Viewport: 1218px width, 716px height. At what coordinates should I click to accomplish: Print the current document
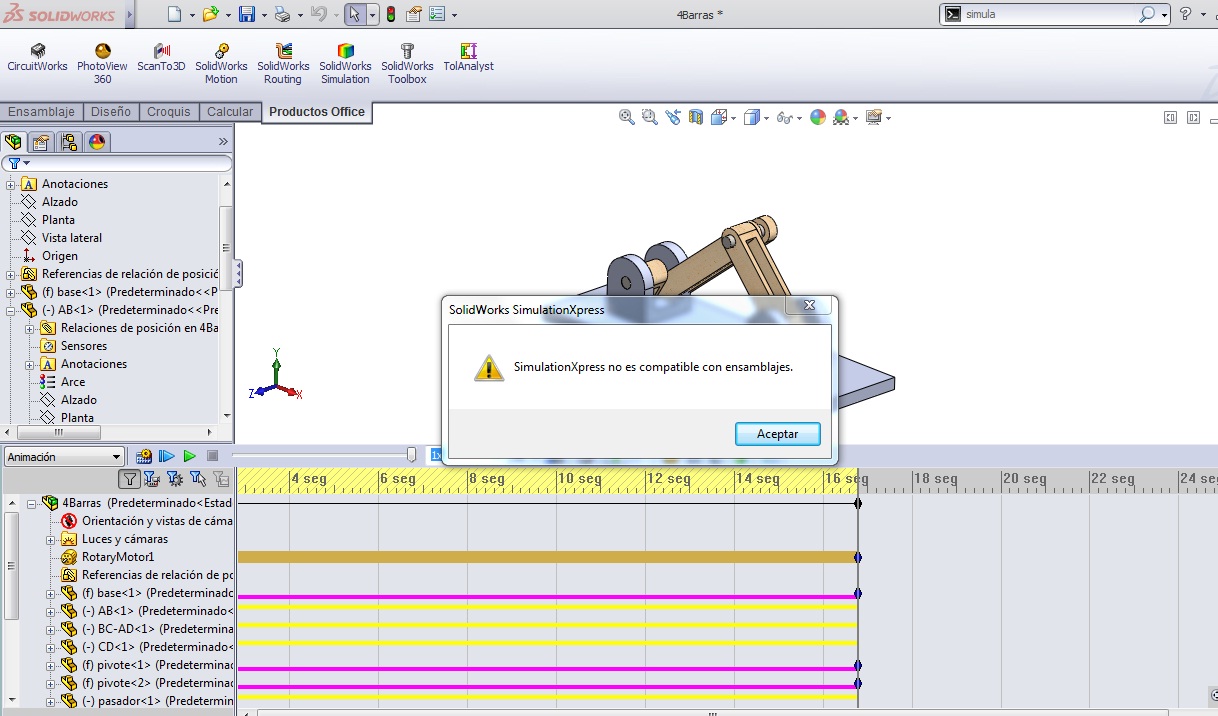pyautogui.click(x=282, y=14)
